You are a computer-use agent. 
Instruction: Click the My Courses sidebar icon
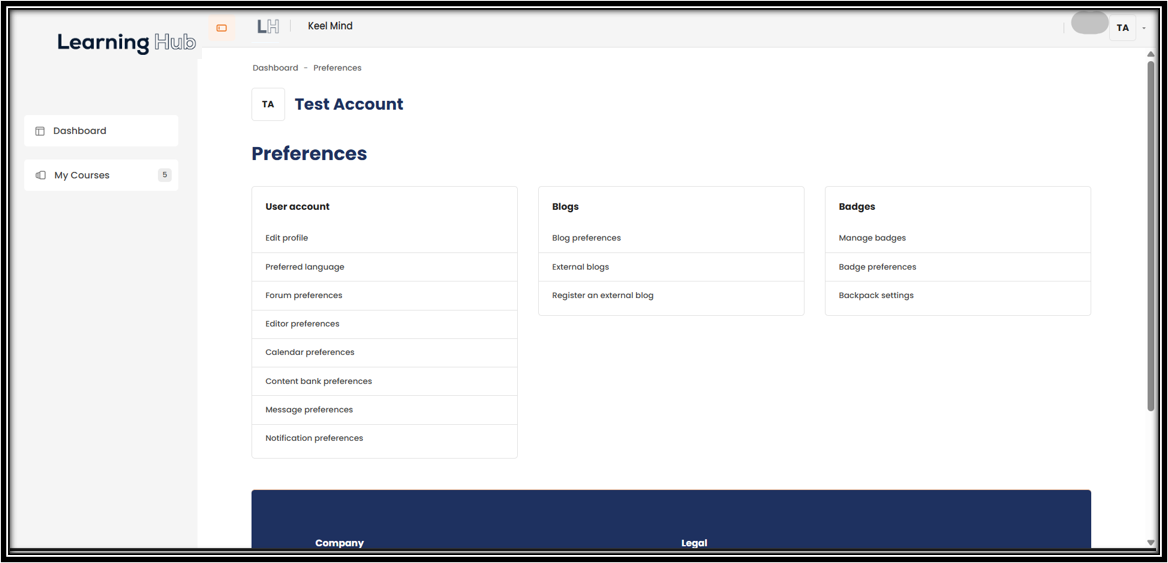40,176
